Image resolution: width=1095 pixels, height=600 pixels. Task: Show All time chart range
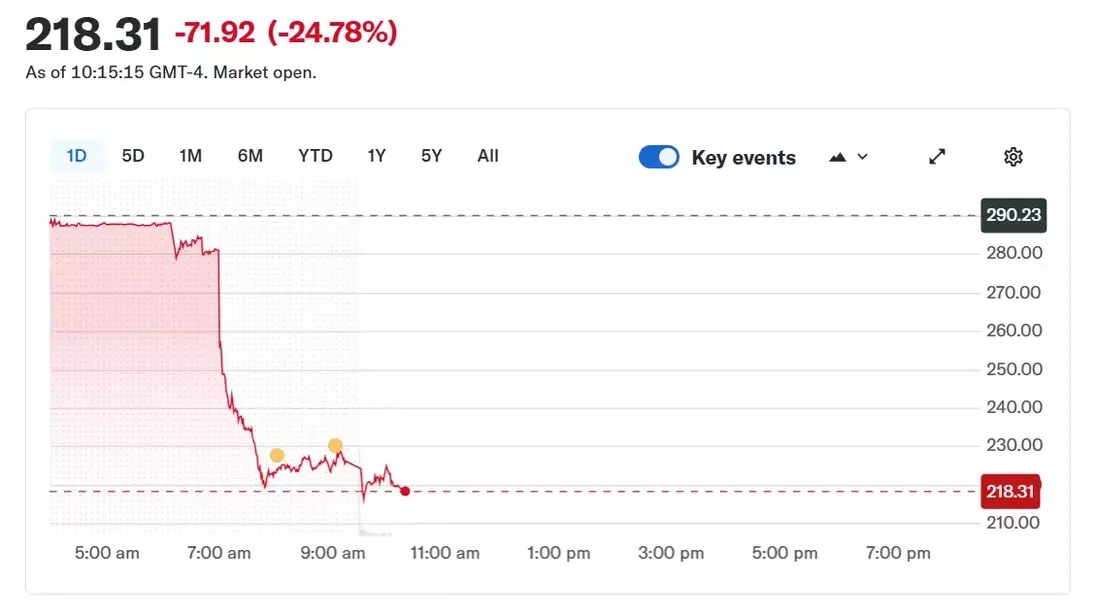487,156
